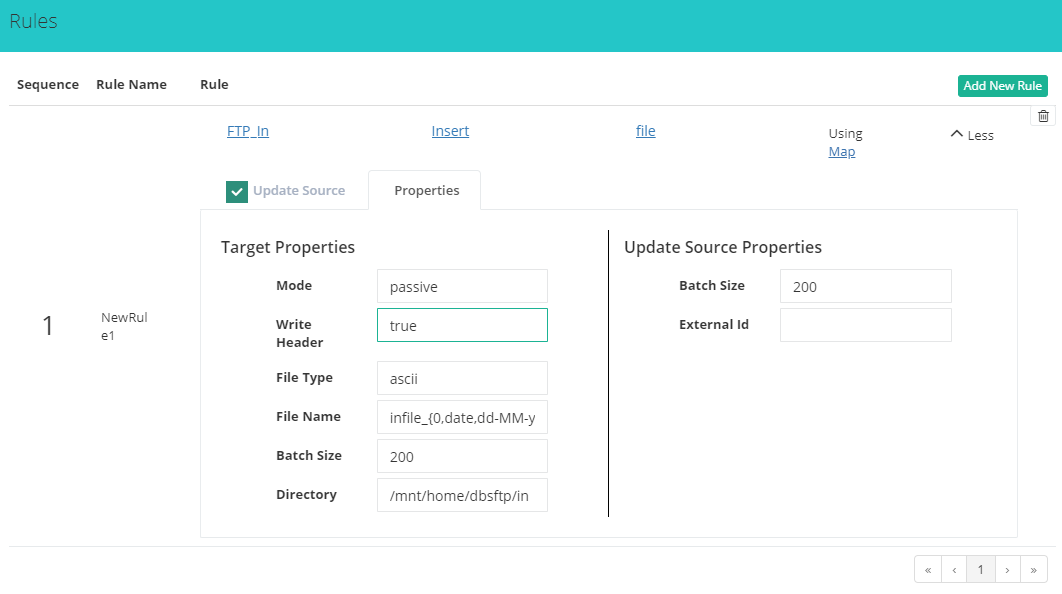Collapse rule details with Less chevron
Screen dimensions: 1062x594
click(971, 134)
